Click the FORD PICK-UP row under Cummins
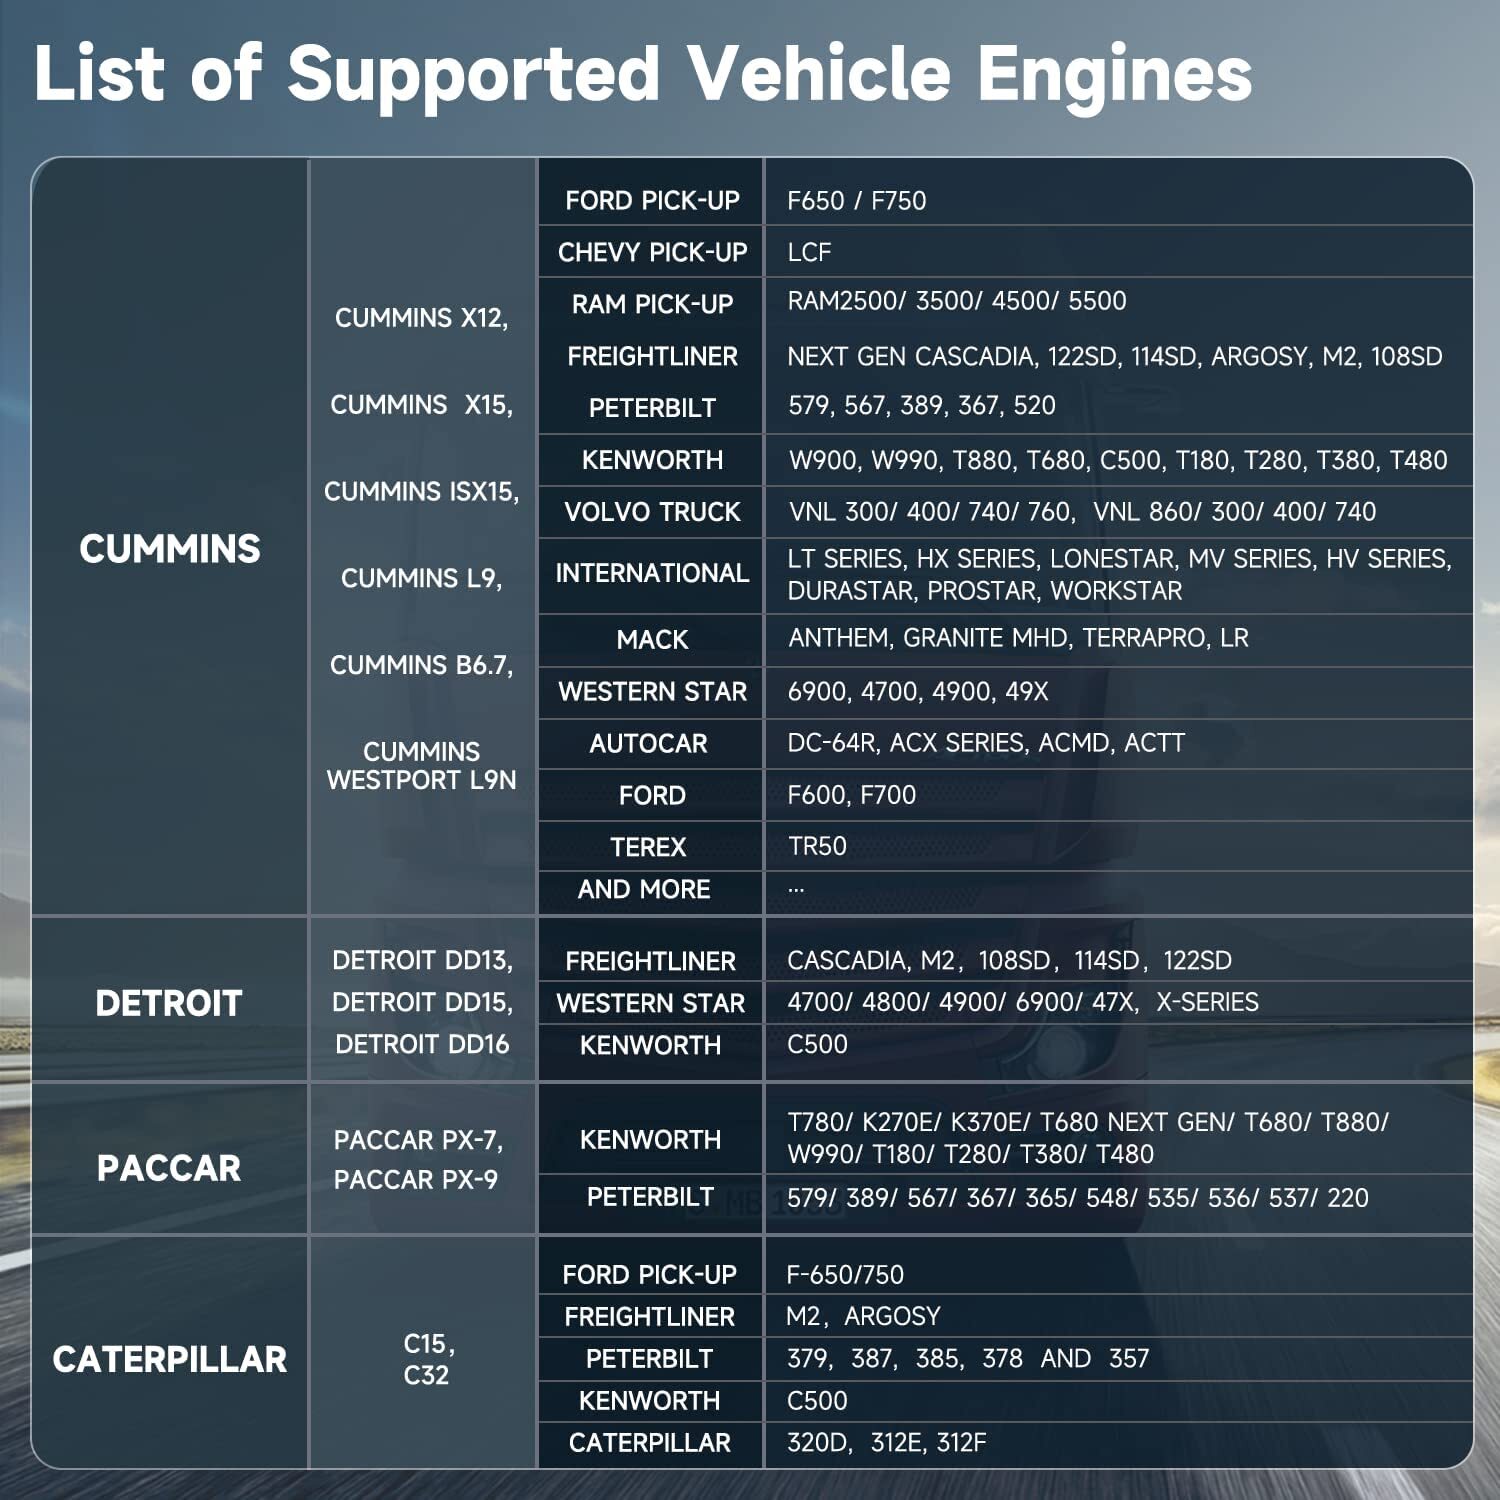The height and width of the screenshot is (1500, 1500). tap(1006, 200)
